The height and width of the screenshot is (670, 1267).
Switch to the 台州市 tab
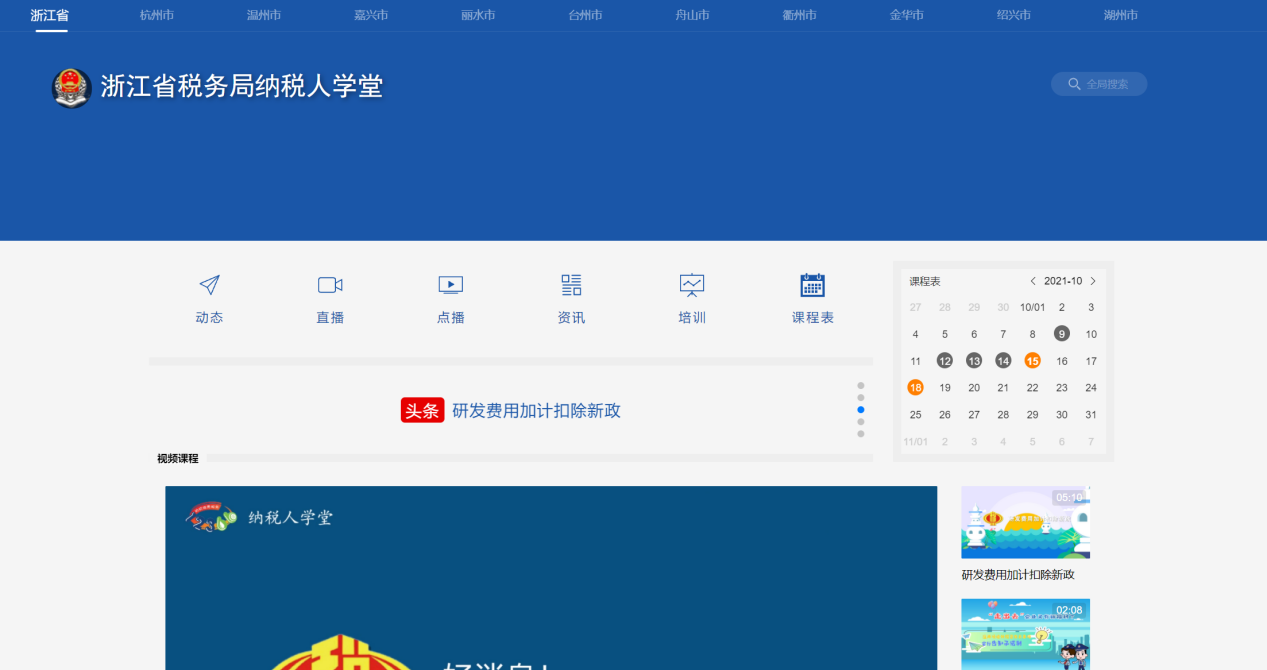click(x=585, y=15)
